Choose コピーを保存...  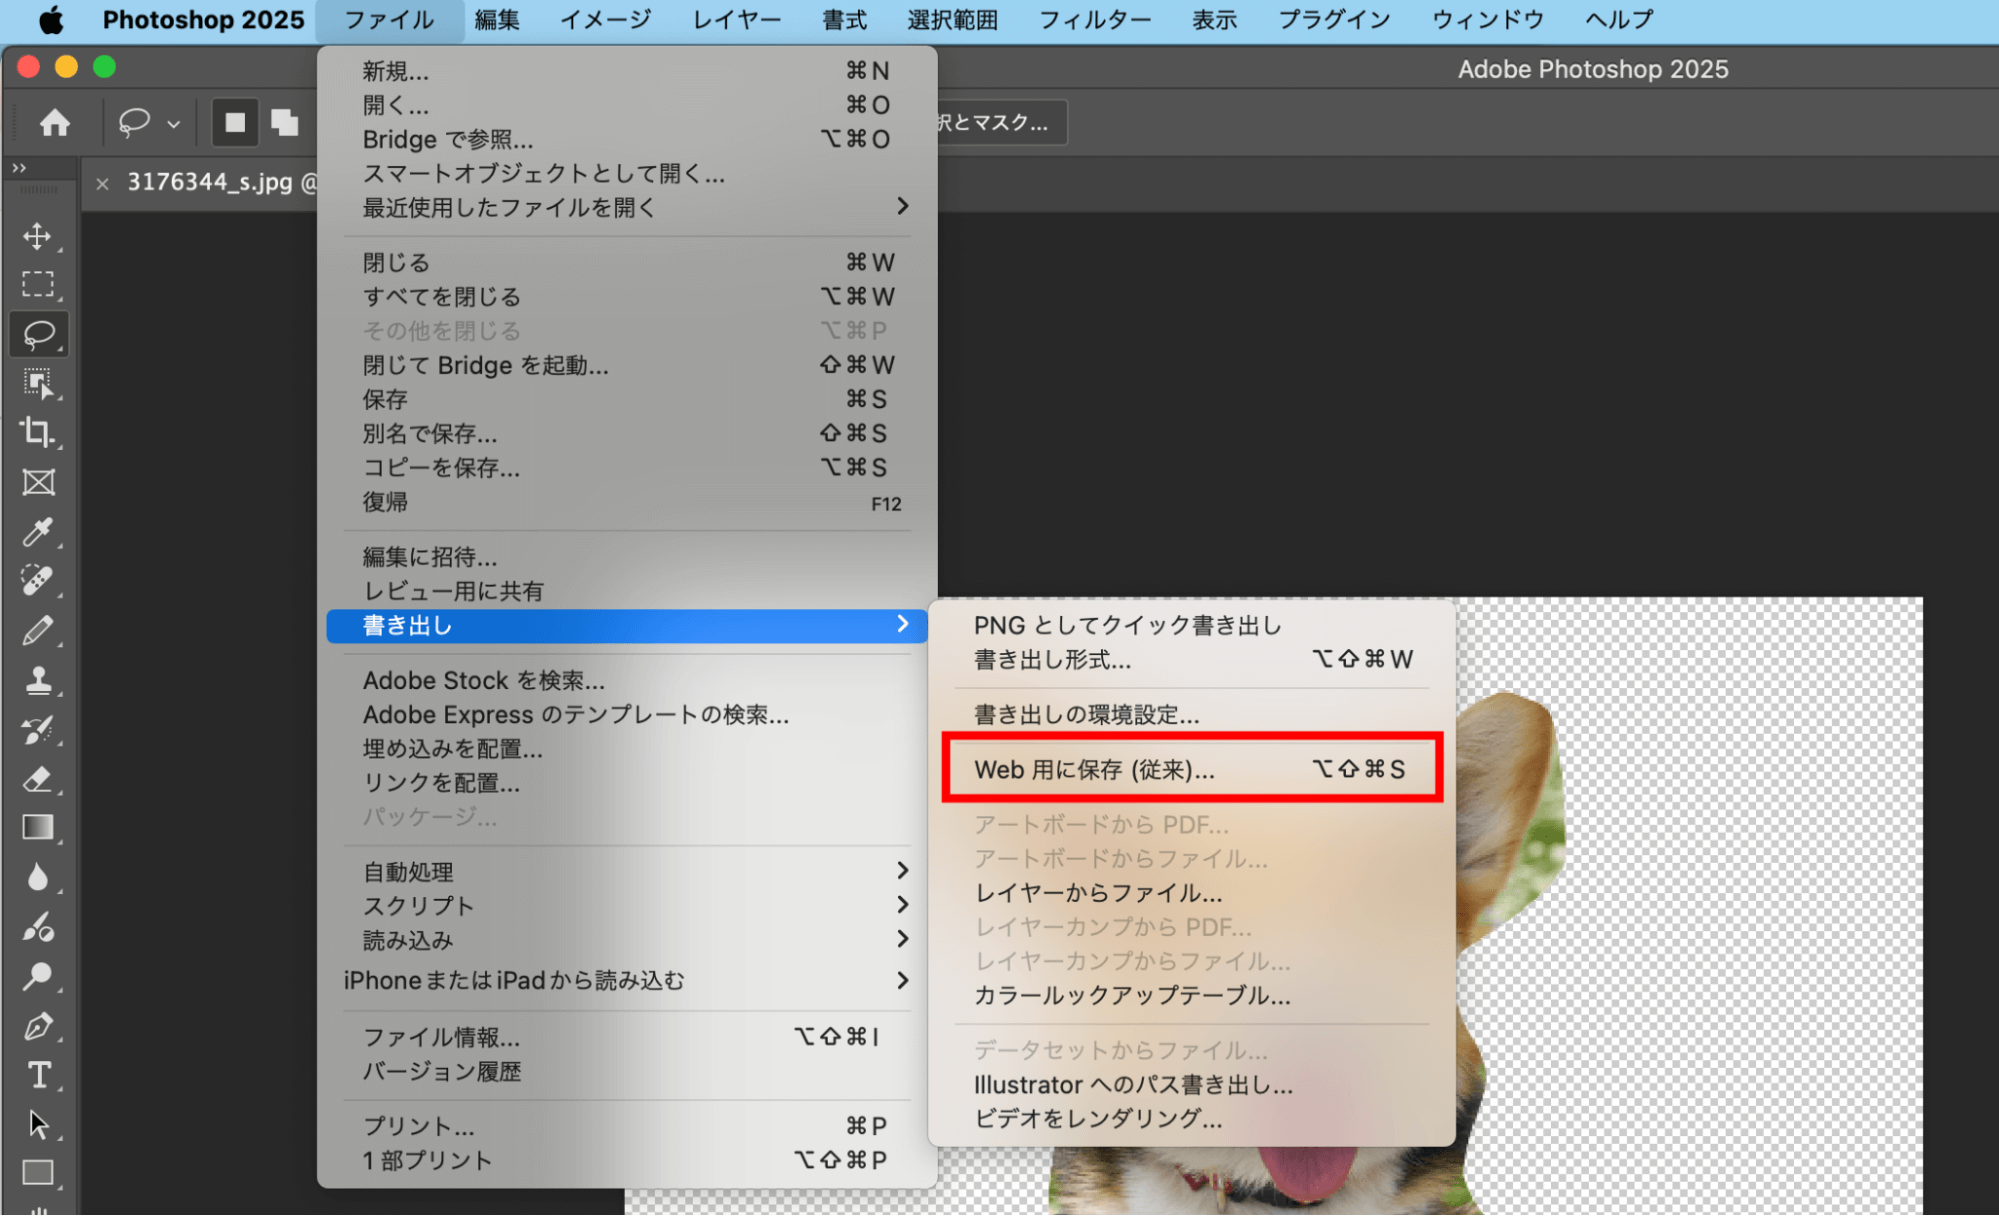[627, 468]
